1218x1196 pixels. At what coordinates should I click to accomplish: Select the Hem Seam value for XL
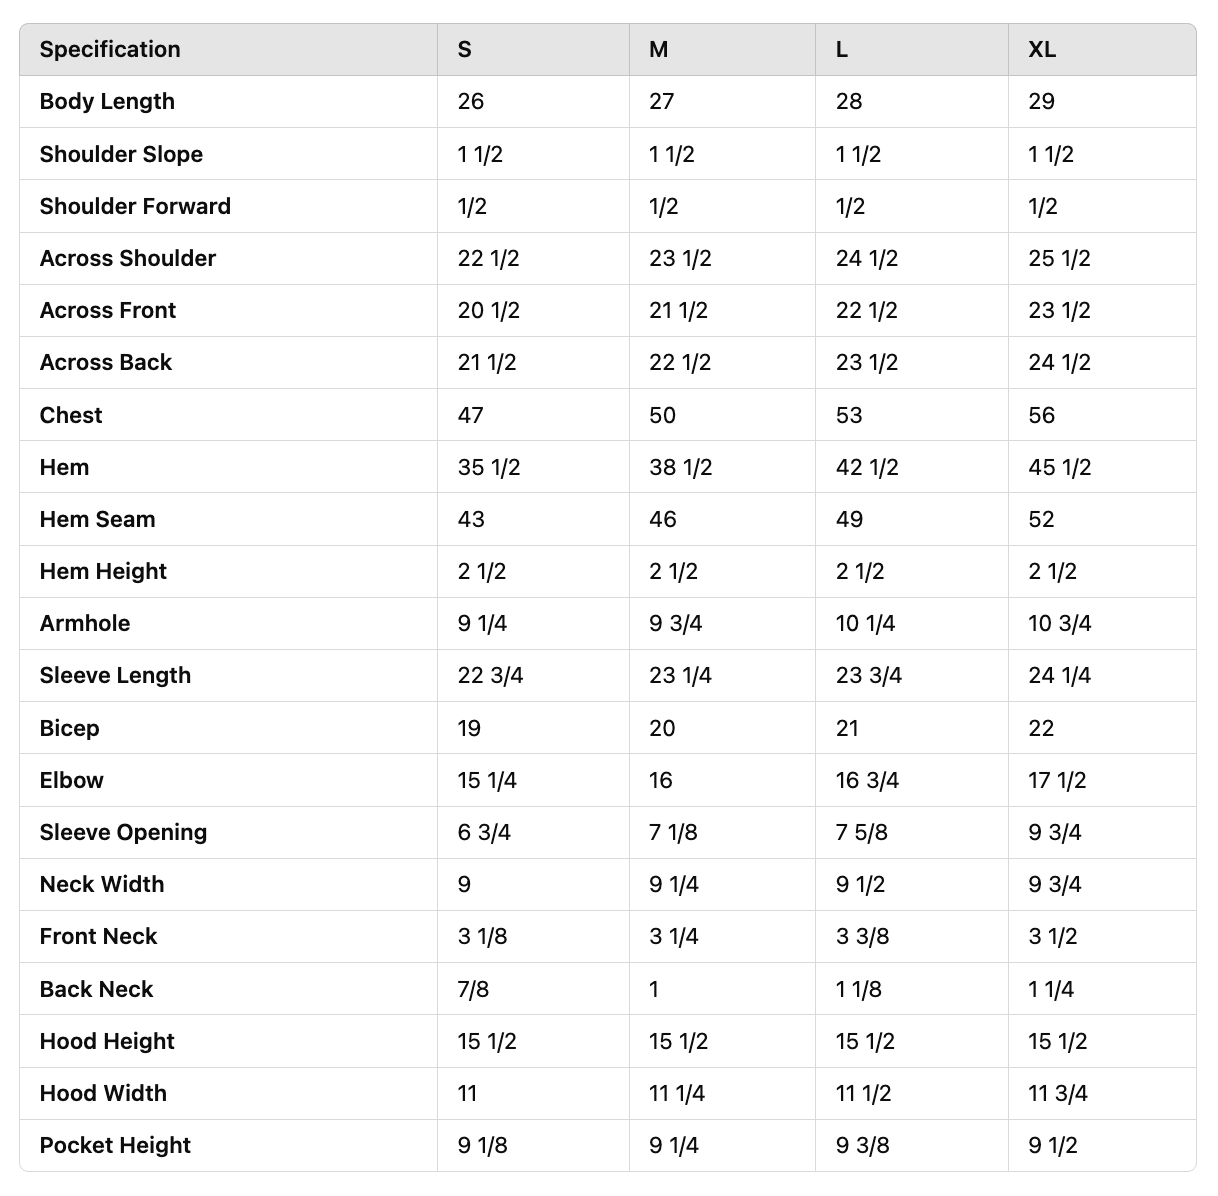[x=1041, y=519]
